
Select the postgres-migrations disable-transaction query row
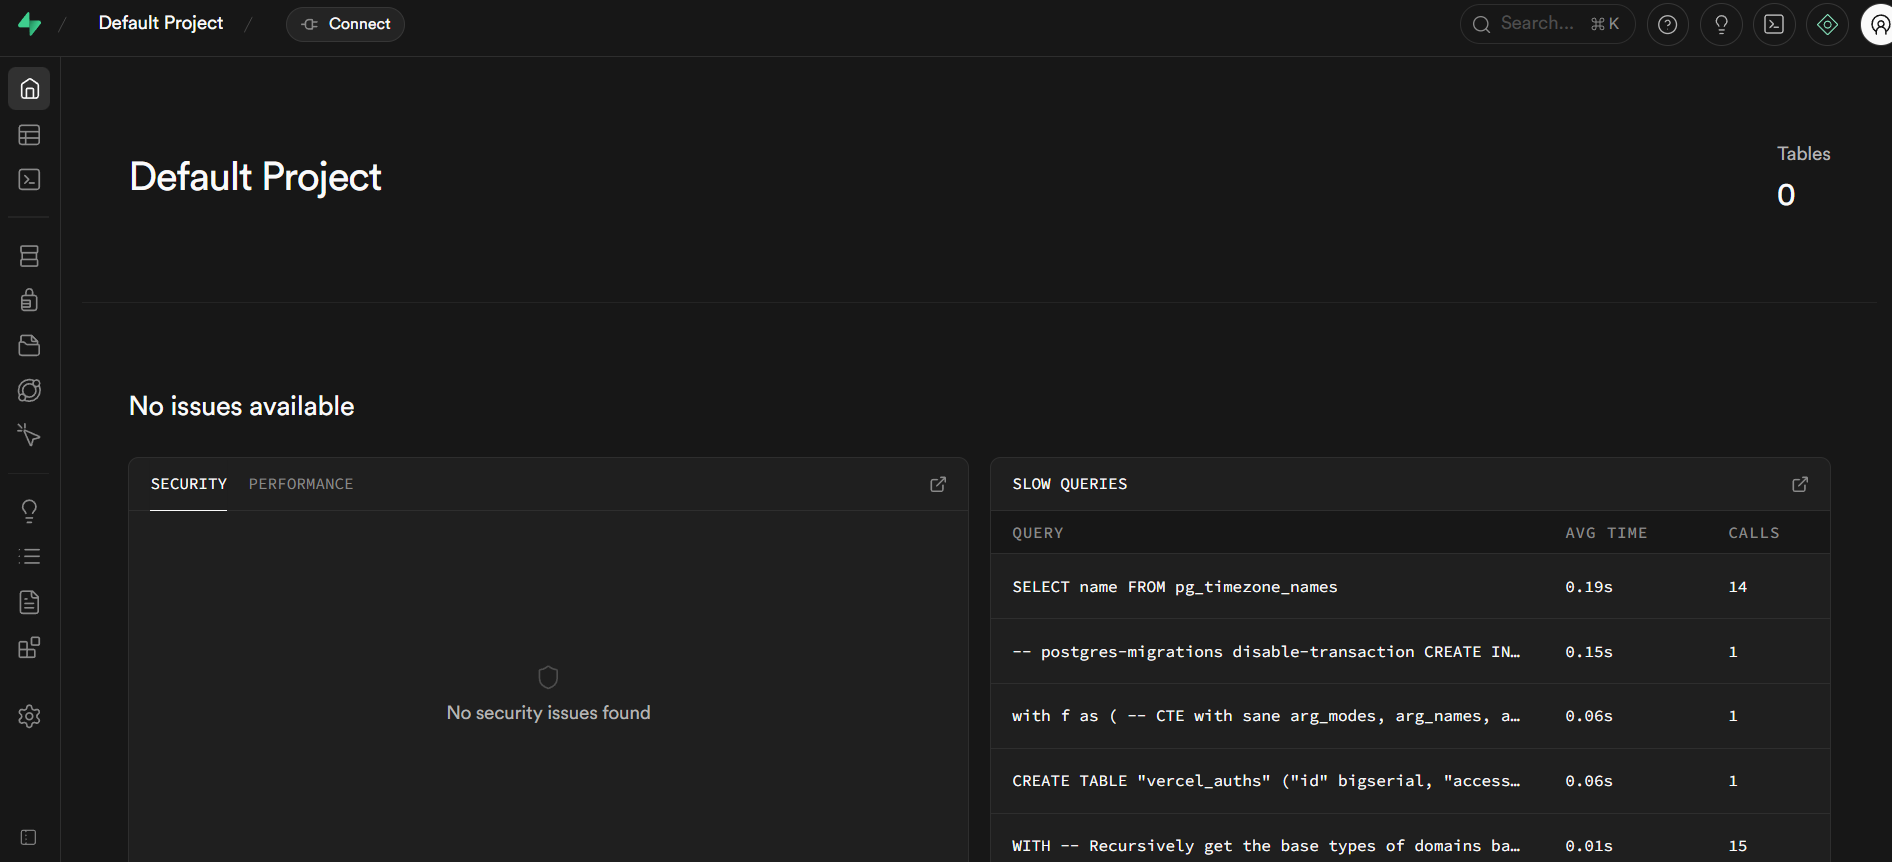pos(1410,652)
